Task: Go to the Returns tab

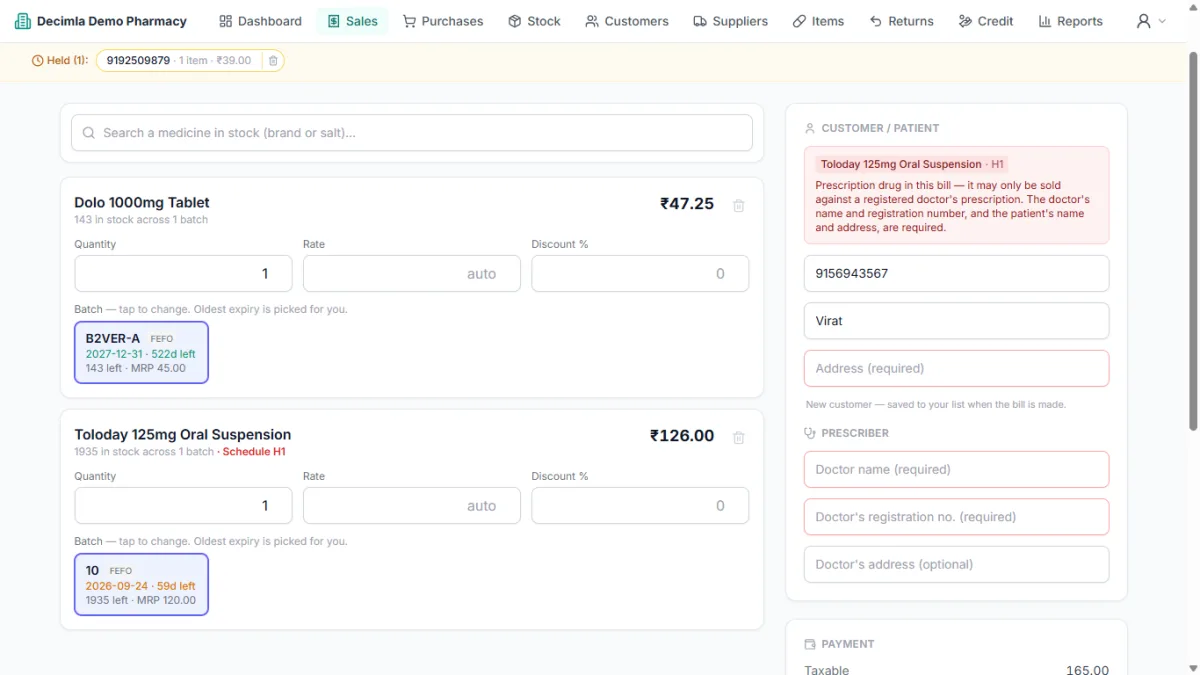Action: click(x=901, y=21)
